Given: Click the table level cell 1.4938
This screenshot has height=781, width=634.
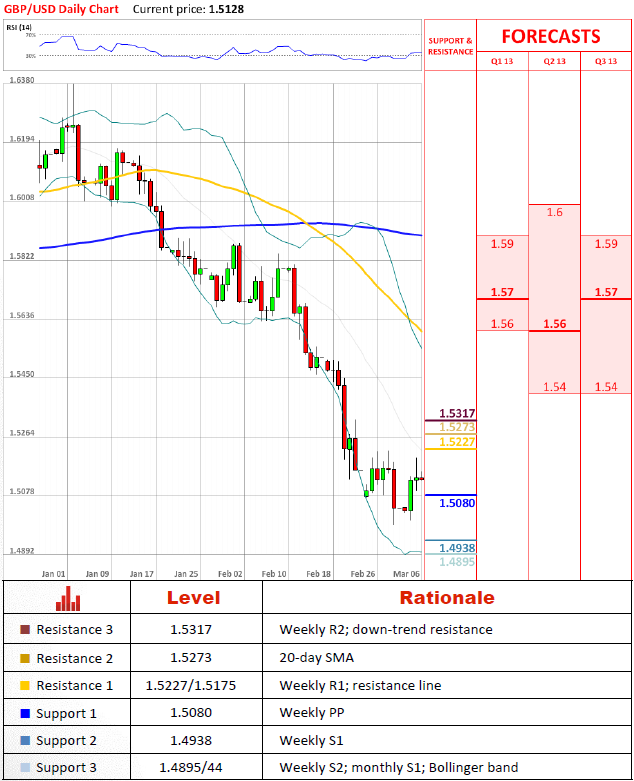Looking at the screenshot, I should (x=191, y=741).
